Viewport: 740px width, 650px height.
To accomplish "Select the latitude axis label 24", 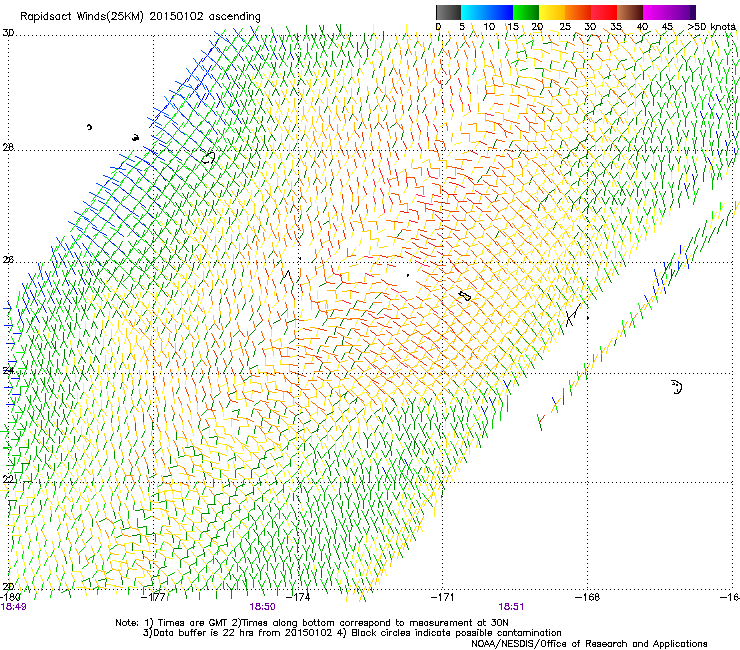I will click(x=8, y=370).
